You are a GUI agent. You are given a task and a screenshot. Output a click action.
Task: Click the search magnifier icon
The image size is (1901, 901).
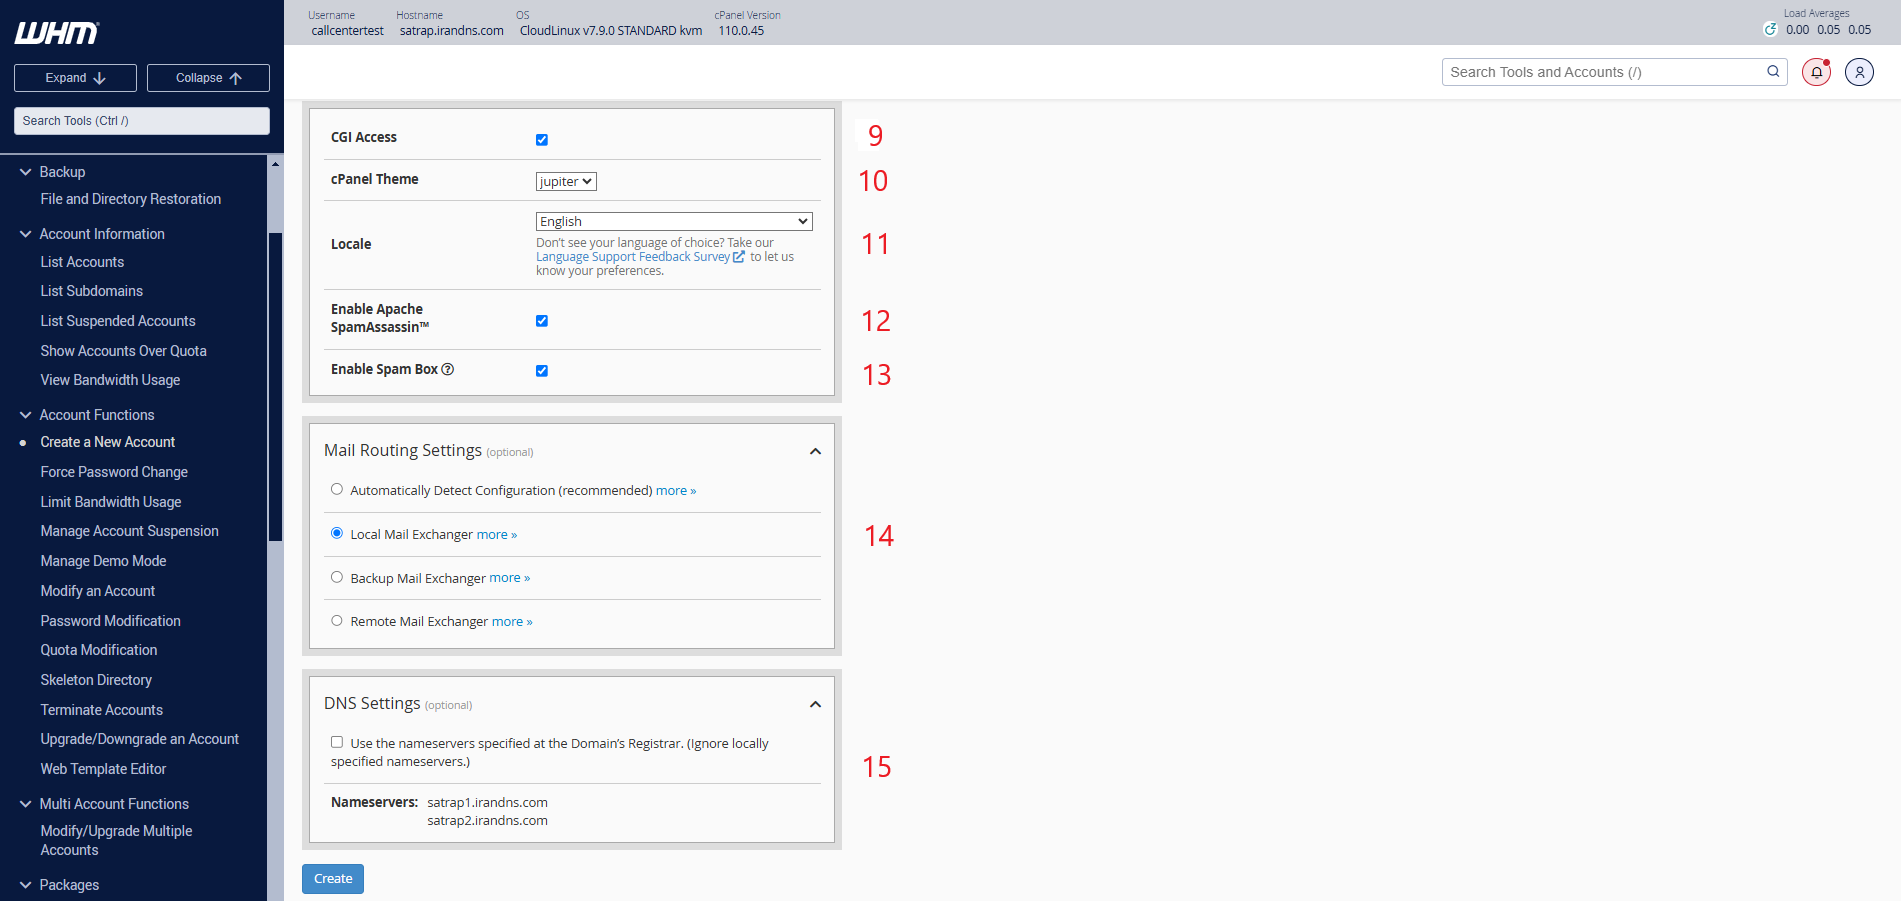pyautogui.click(x=1773, y=71)
